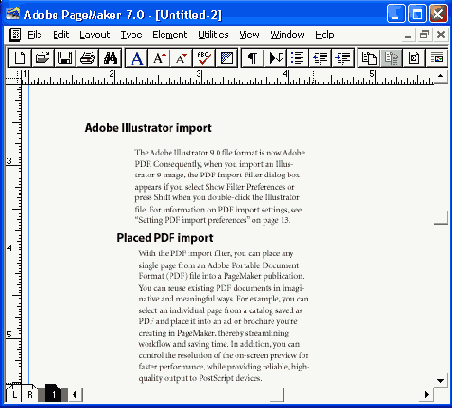Click the document control icon beside File
452x408 pixels.
[15, 35]
